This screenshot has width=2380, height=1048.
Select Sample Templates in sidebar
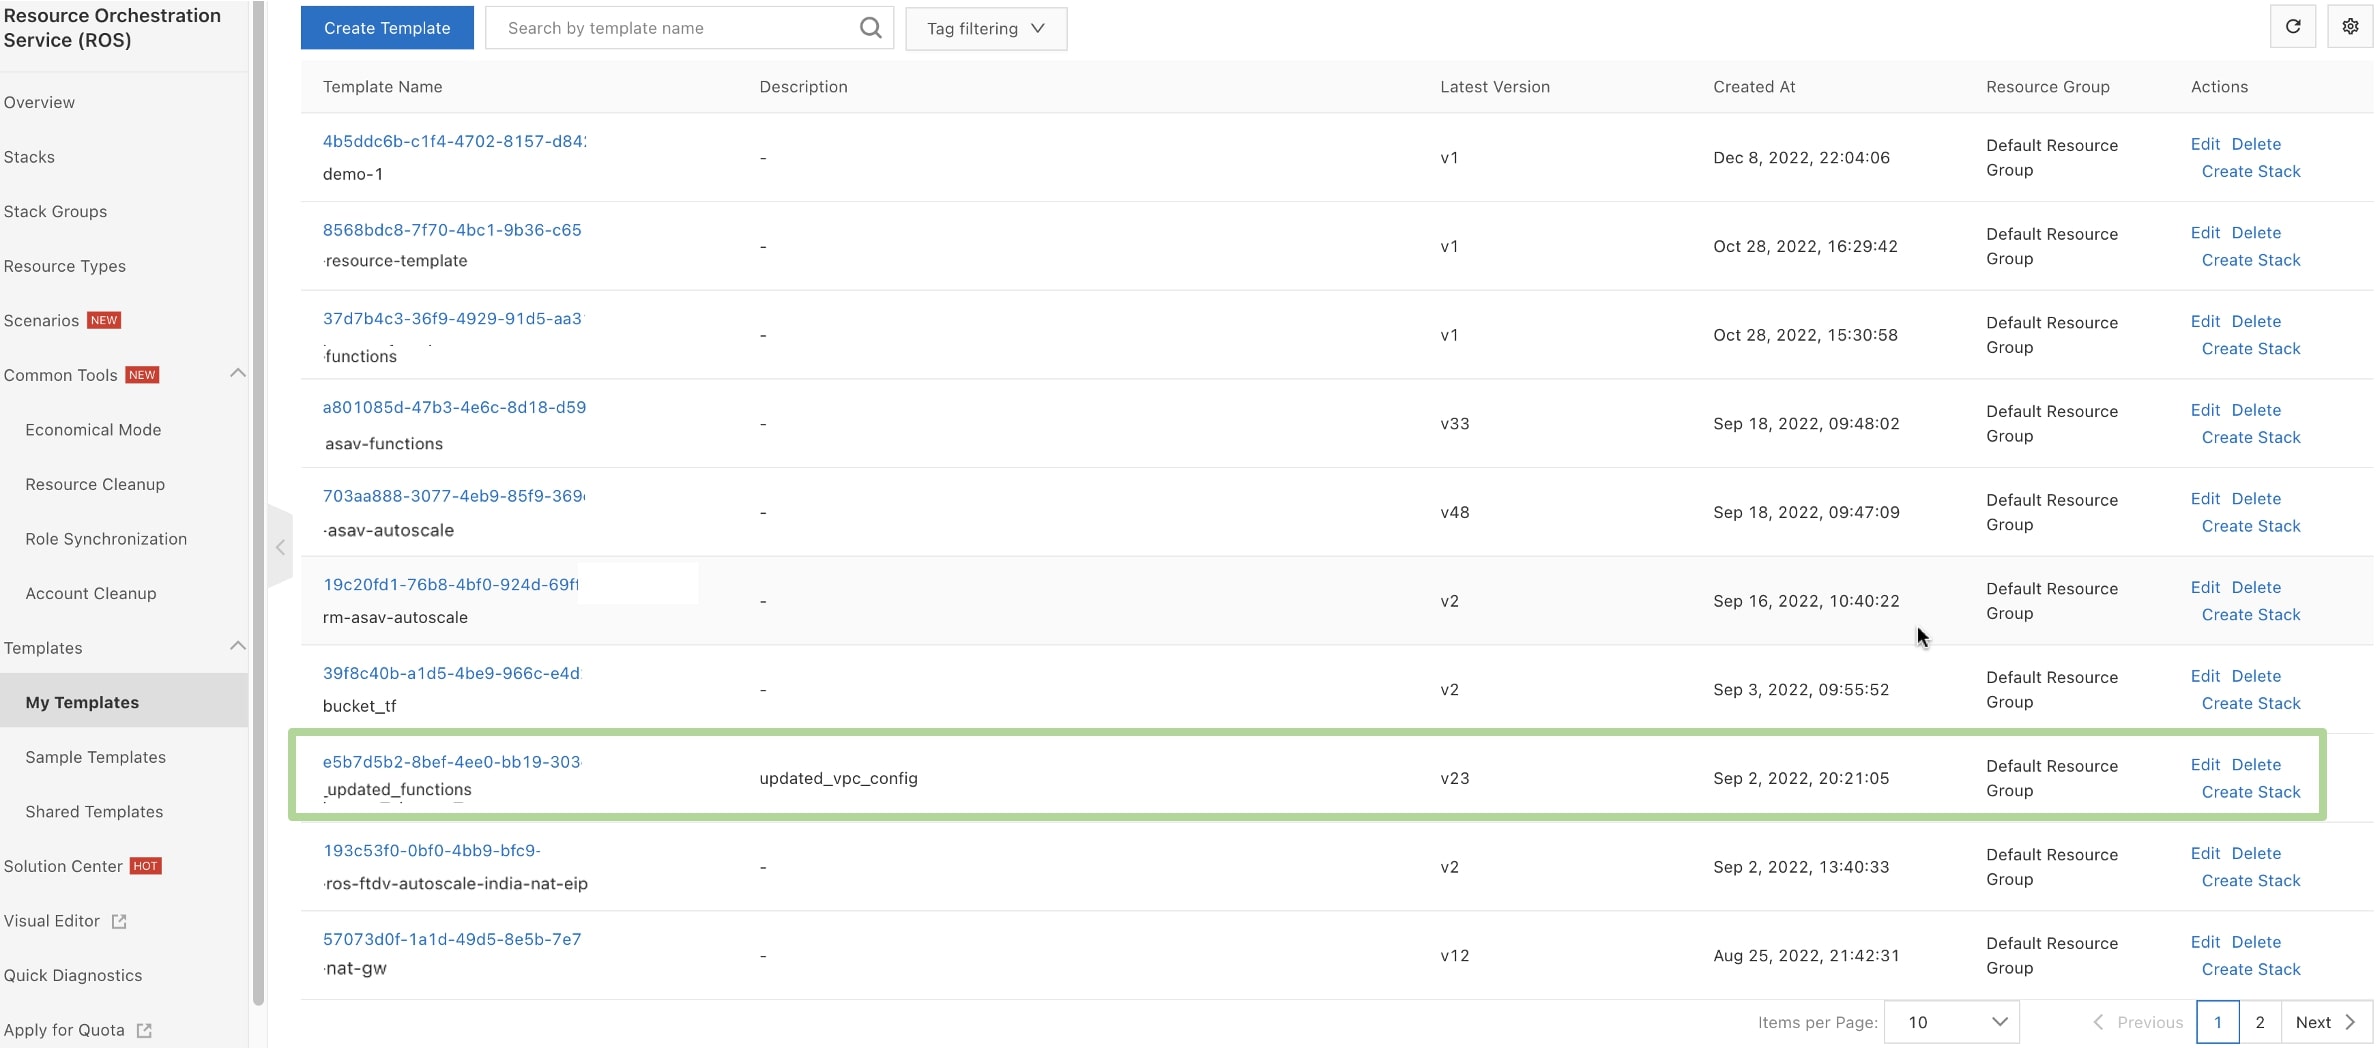(96, 757)
